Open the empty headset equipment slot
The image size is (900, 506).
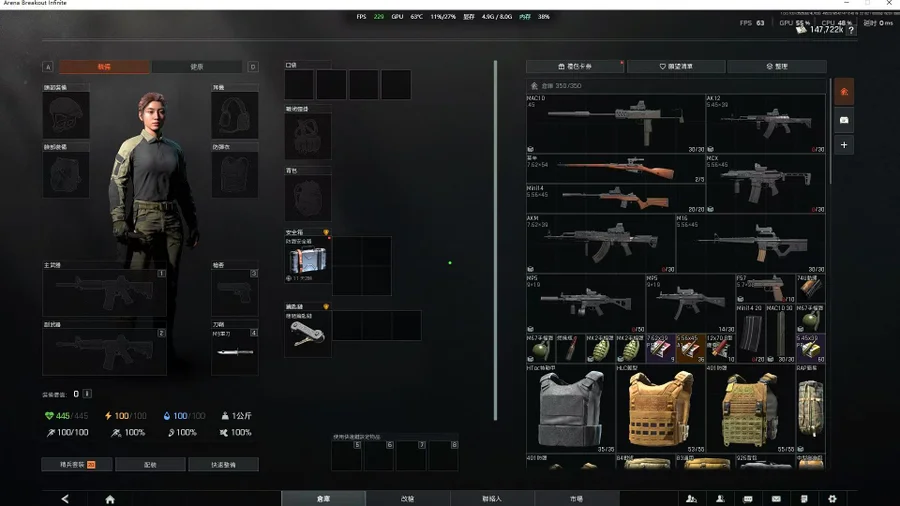[235, 115]
